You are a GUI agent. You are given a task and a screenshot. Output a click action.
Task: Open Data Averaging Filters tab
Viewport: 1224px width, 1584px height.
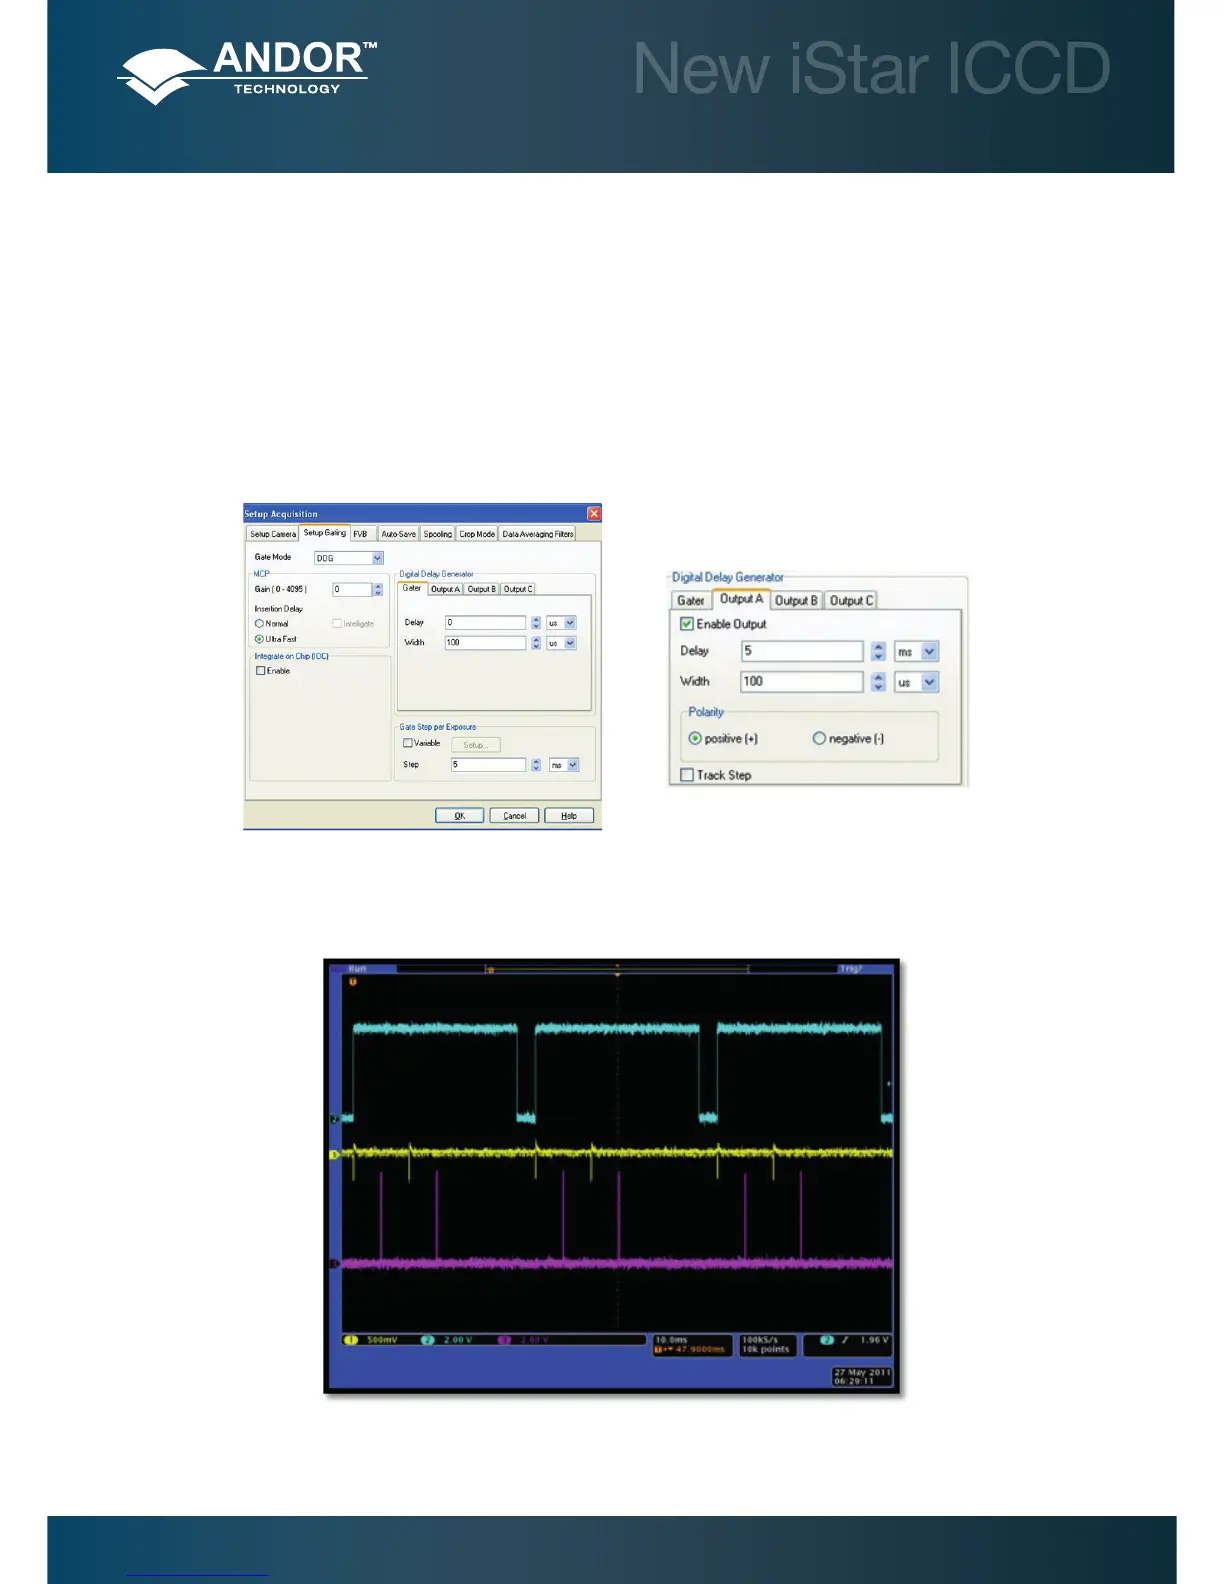(x=538, y=534)
